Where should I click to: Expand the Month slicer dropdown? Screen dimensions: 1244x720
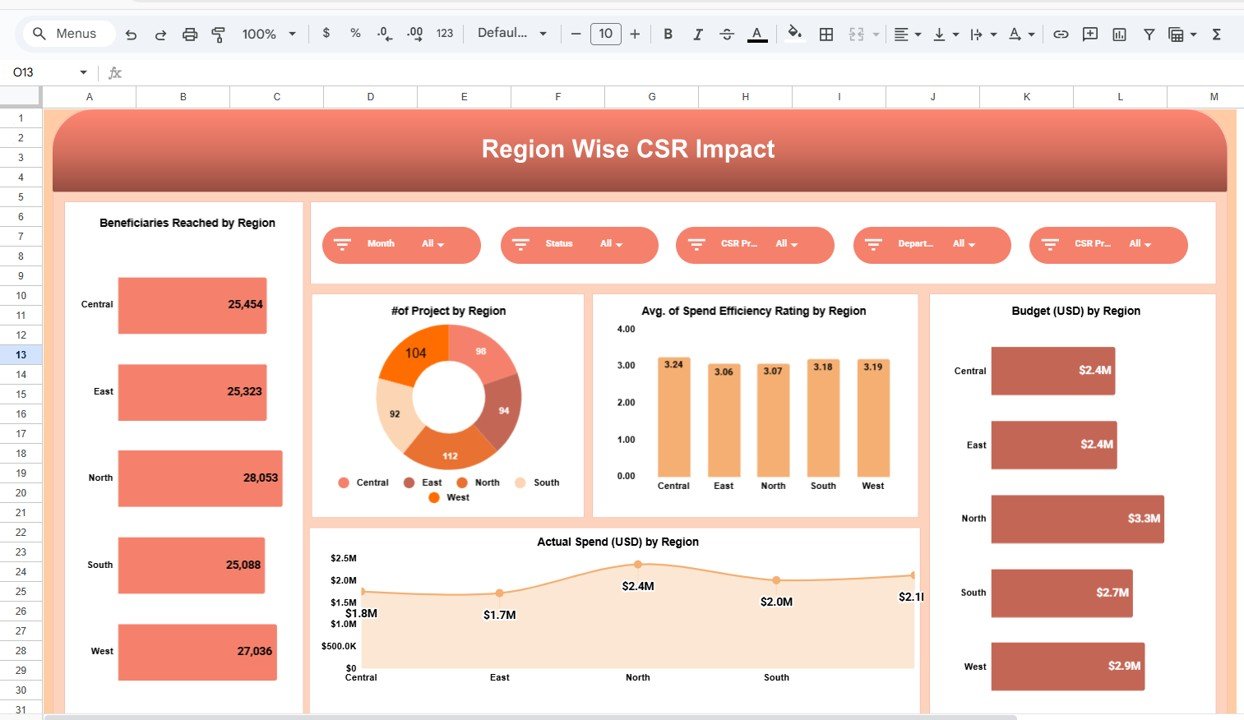click(x=433, y=244)
